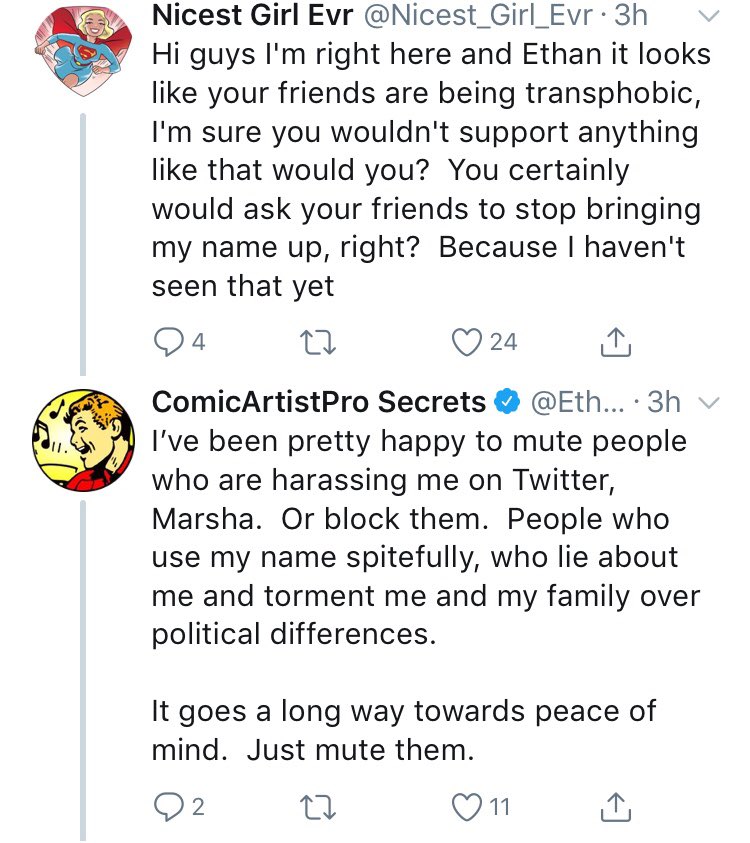Like the tweet with 24 likes
Viewport: 750px width, 843px height.
466,343
